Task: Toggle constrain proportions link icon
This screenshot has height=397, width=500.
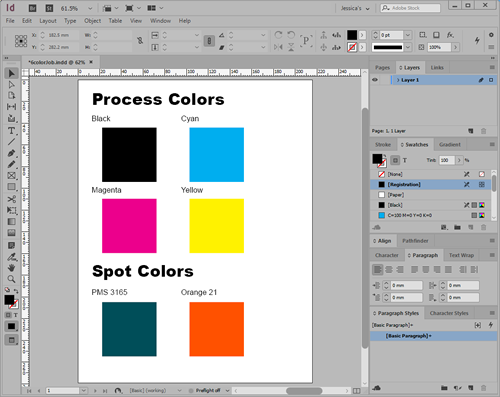Action: 140,41
